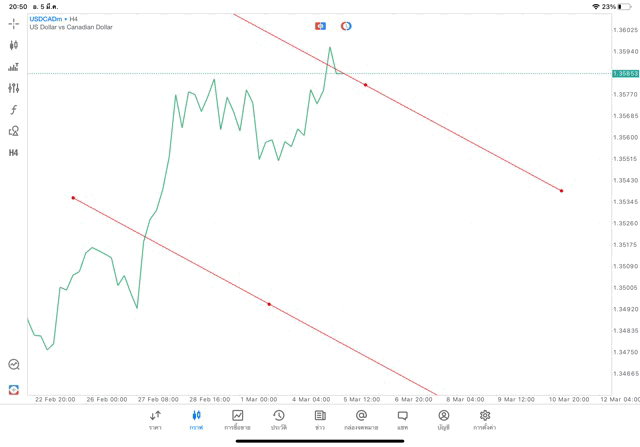
Task: Select the crosshair cursor tool
Action: [14, 23]
